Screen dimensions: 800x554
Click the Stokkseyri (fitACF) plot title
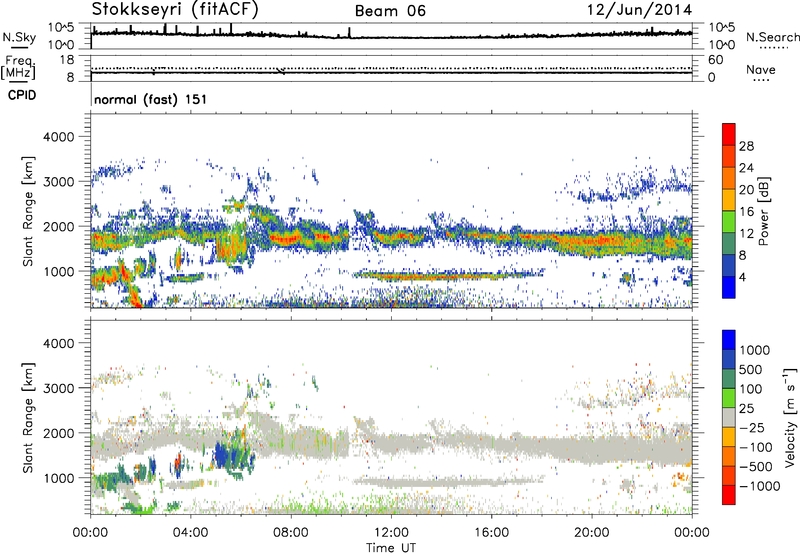[175, 9]
